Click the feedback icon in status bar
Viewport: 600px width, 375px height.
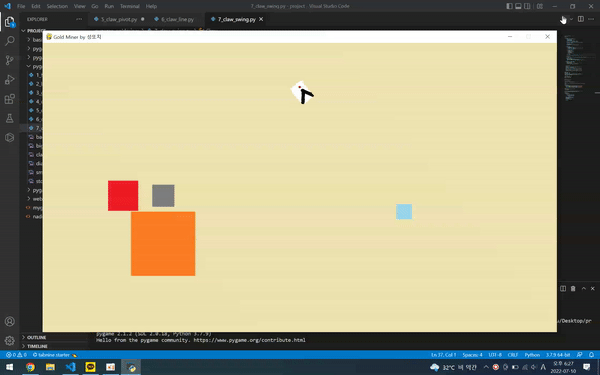pyautogui.click(x=580, y=355)
